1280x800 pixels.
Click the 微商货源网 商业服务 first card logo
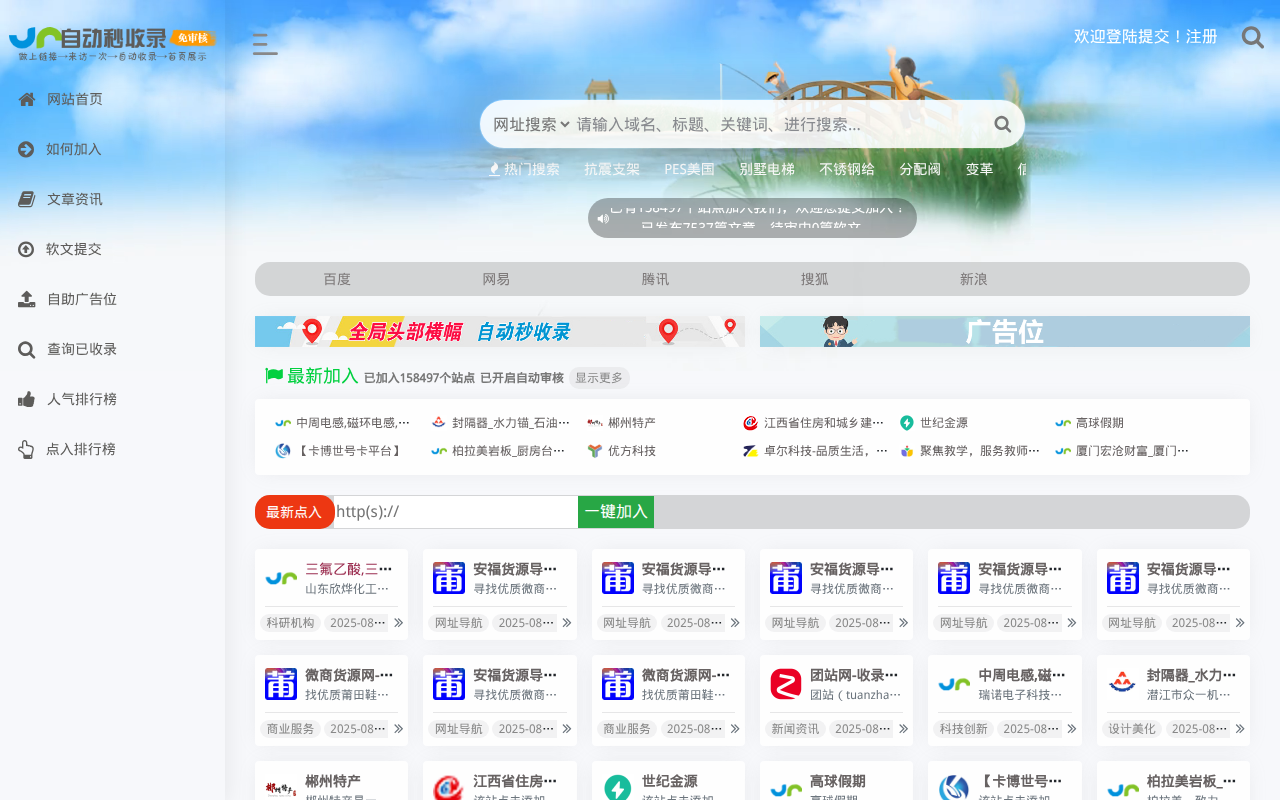[281, 684]
